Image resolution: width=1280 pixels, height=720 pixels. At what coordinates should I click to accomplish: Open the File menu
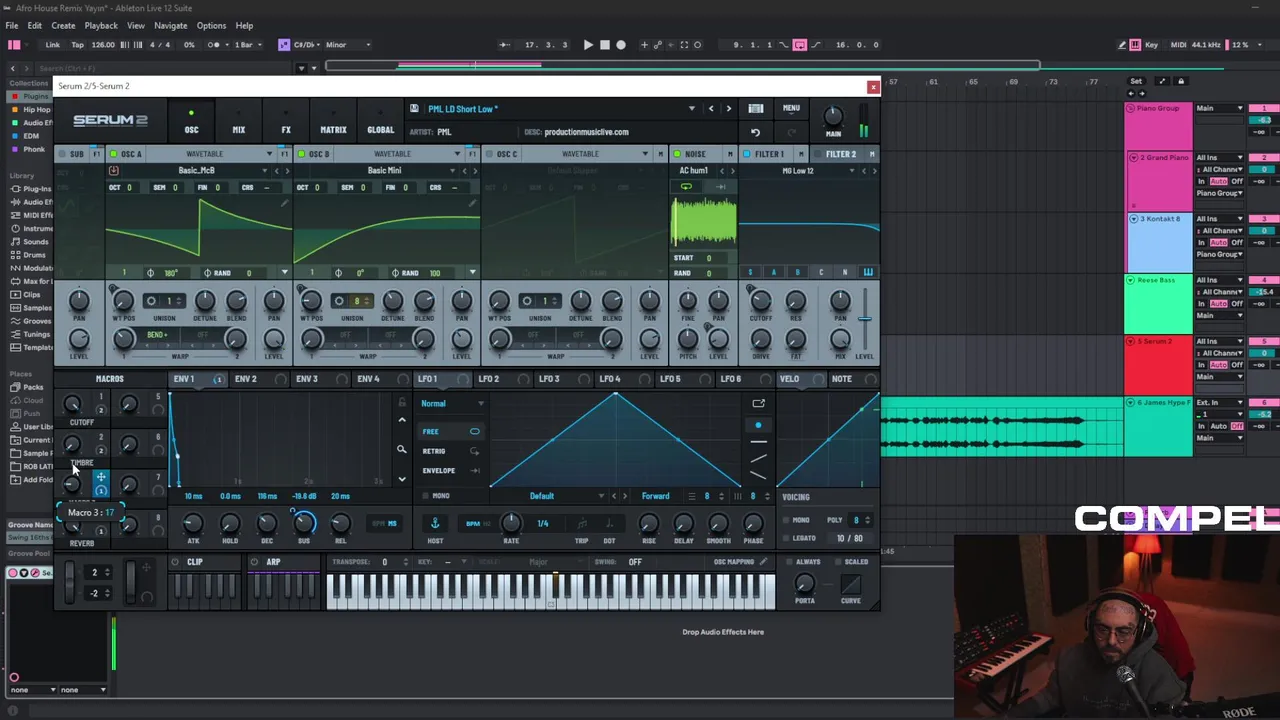click(12, 25)
